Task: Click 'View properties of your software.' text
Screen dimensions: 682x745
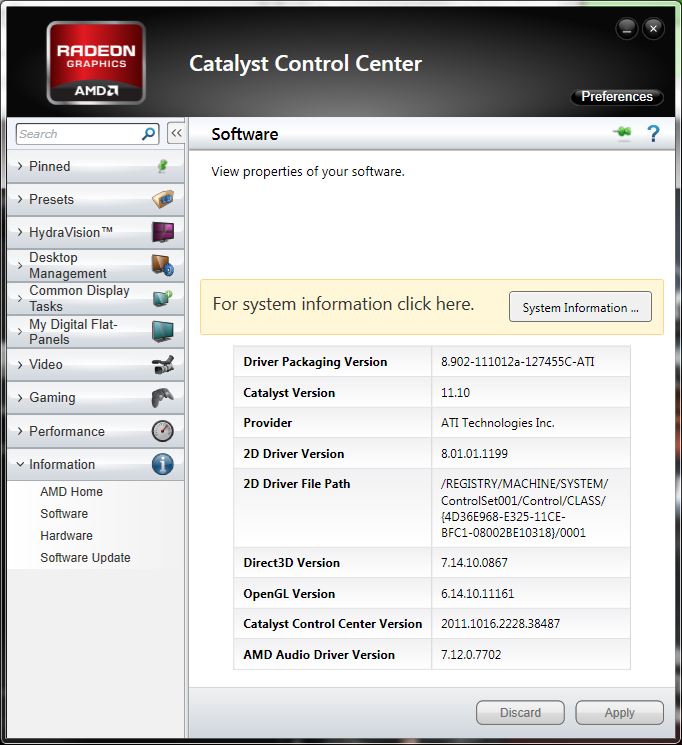Action: tap(308, 172)
